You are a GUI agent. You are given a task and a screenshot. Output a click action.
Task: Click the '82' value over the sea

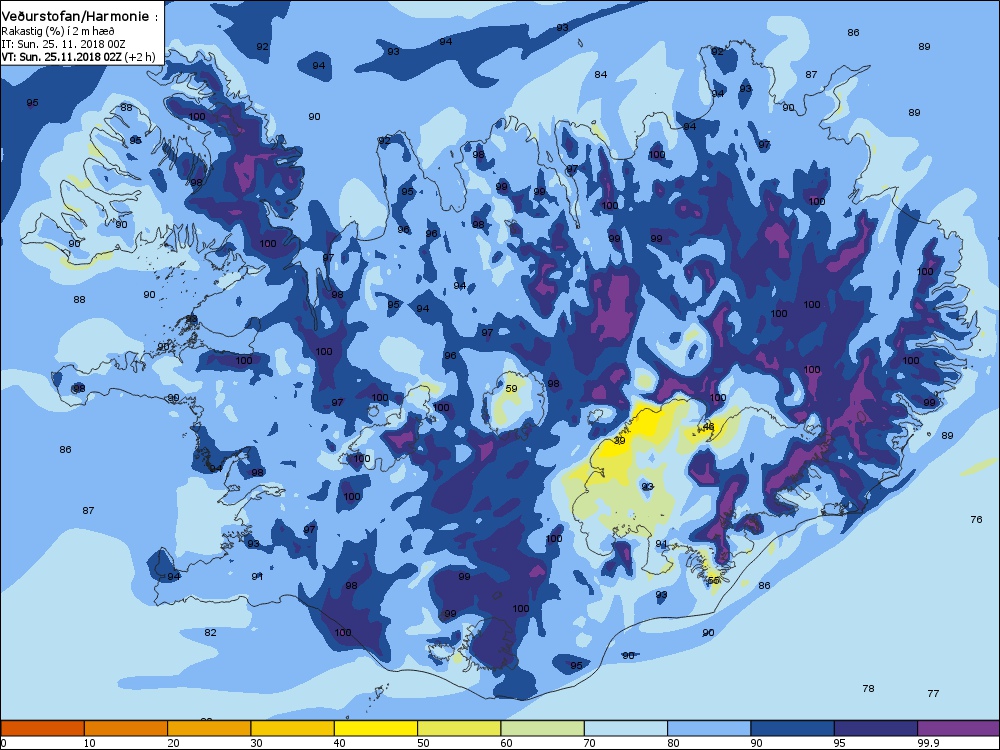(210, 633)
